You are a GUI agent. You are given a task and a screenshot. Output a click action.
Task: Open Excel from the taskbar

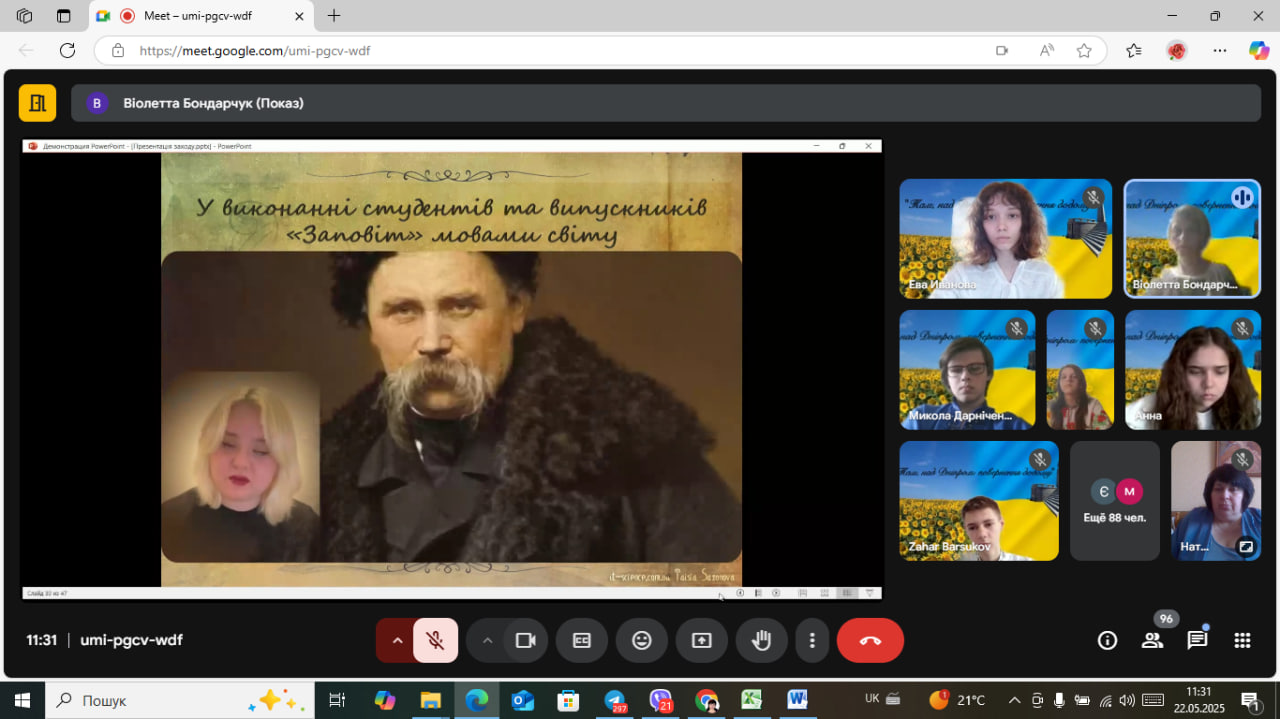[x=752, y=700]
